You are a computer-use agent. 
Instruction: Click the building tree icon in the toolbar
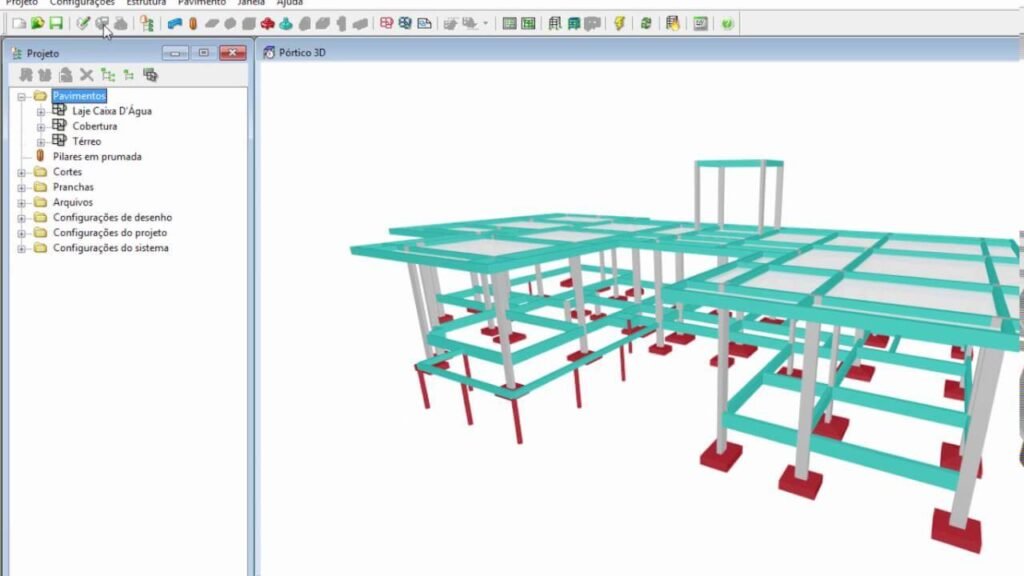click(147, 24)
